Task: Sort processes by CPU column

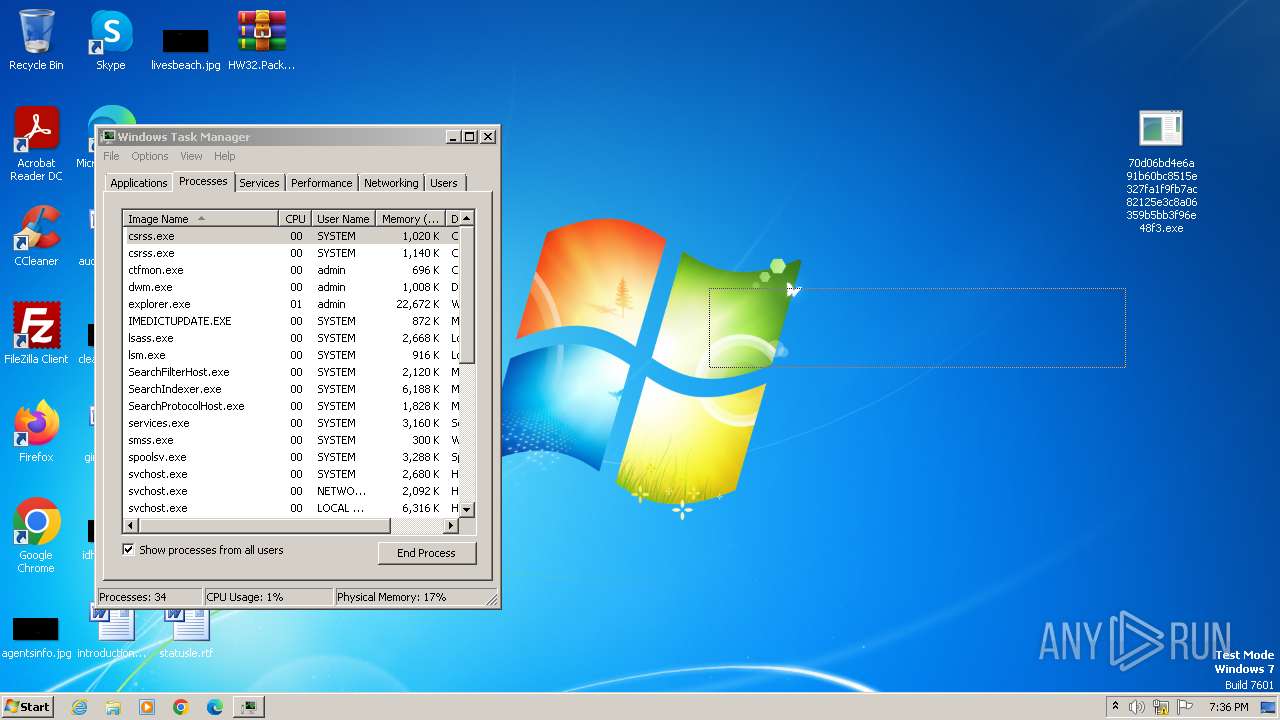Action: coord(295,218)
